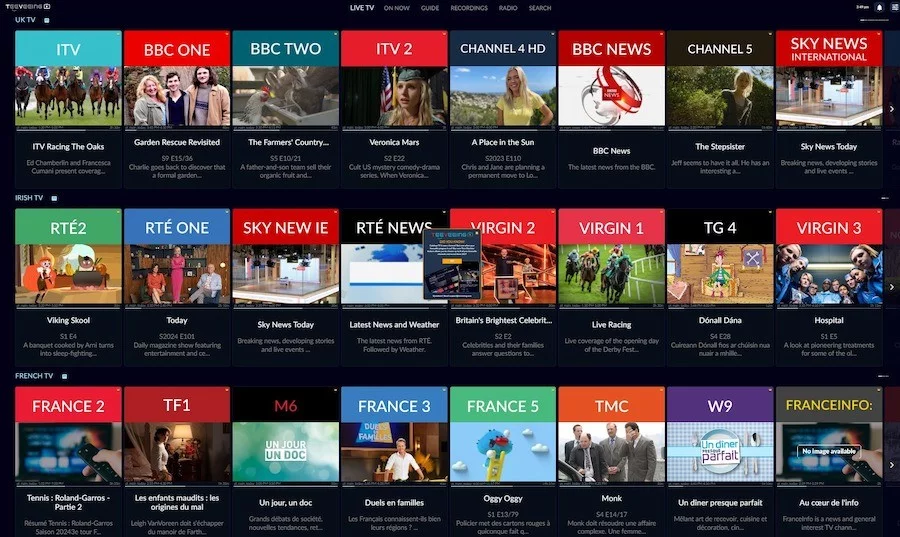The width and height of the screenshot is (900, 537).
Task: Expand the corner arrow on TG 4 tile
Action: [x=770, y=213]
